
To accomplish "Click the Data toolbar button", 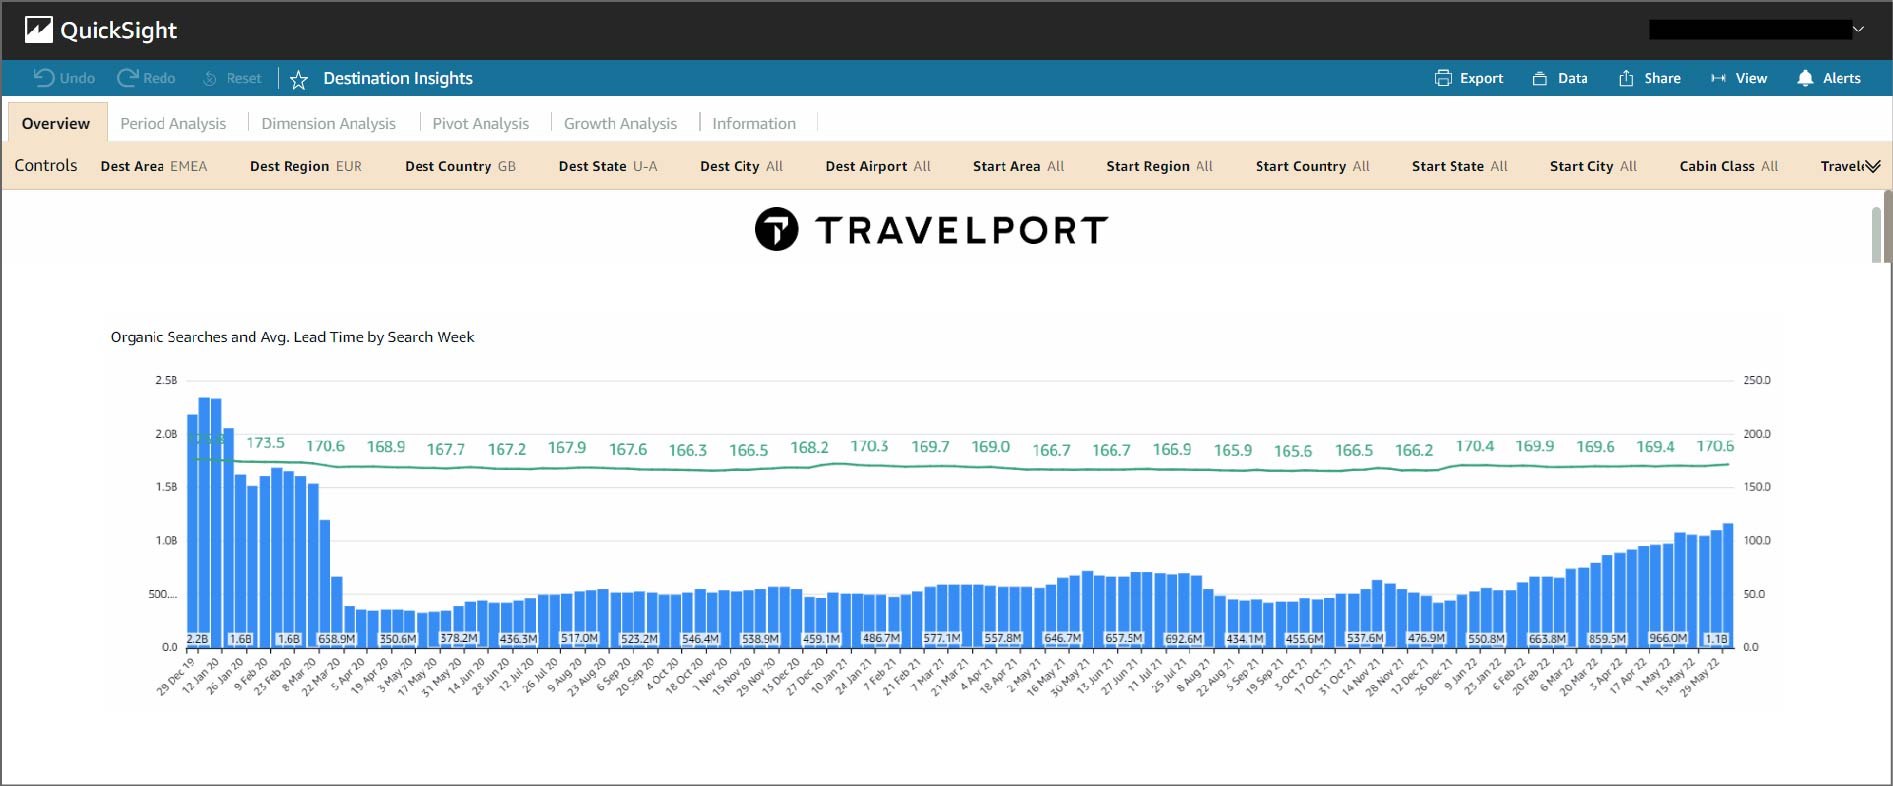I will click(x=1560, y=78).
